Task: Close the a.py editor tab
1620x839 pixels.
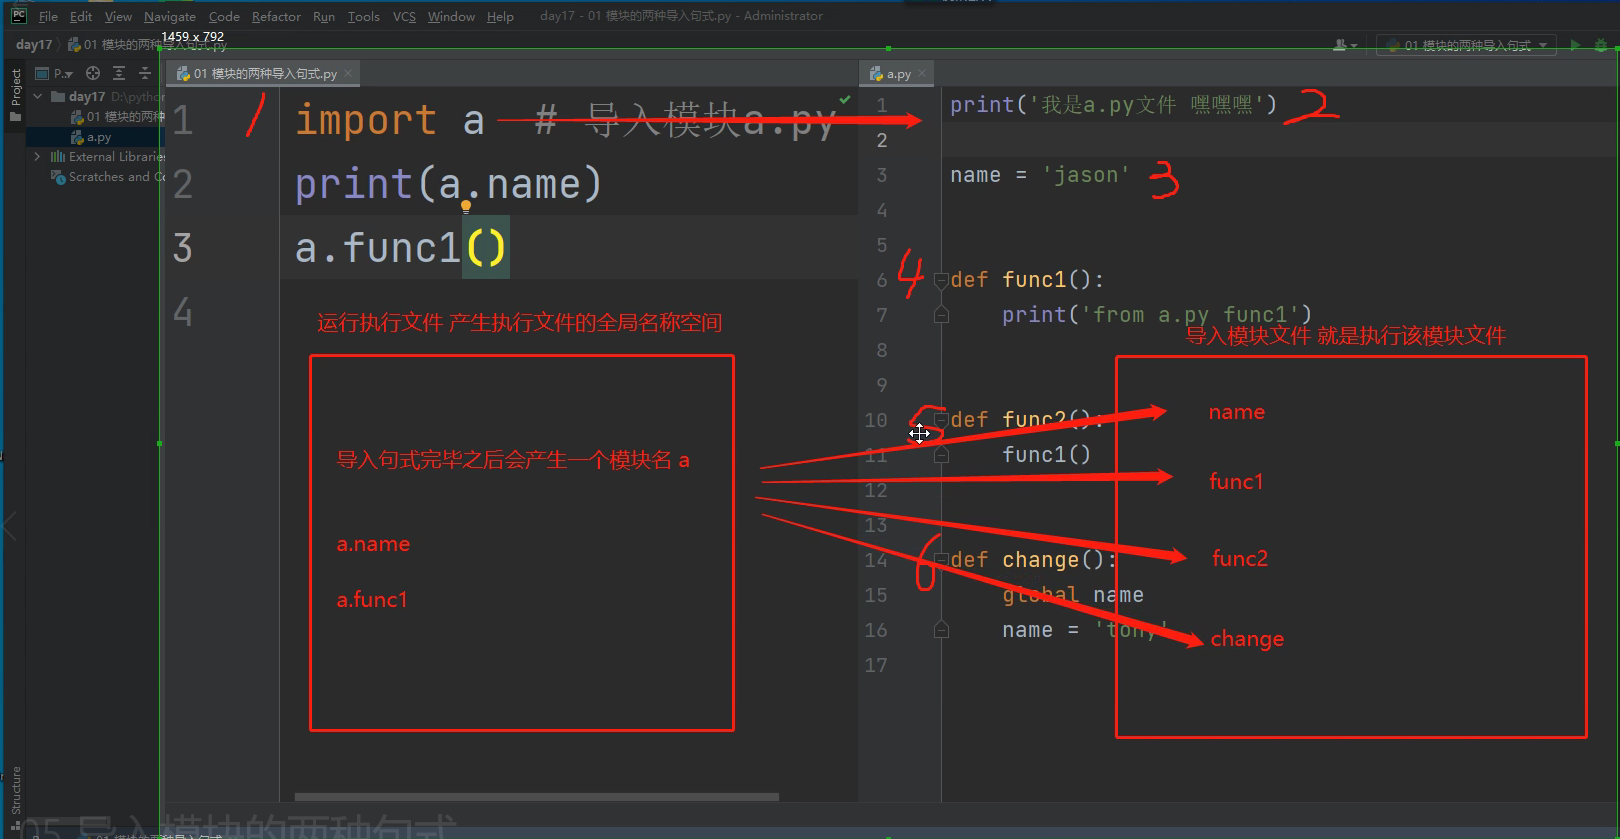Action: click(x=922, y=73)
